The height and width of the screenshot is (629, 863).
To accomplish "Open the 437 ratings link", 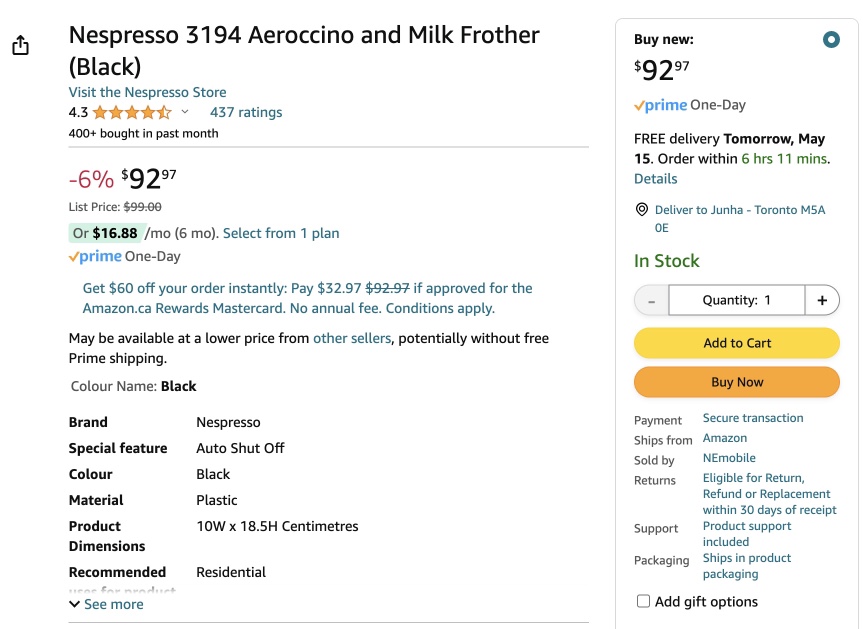I will (x=246, y=112).
